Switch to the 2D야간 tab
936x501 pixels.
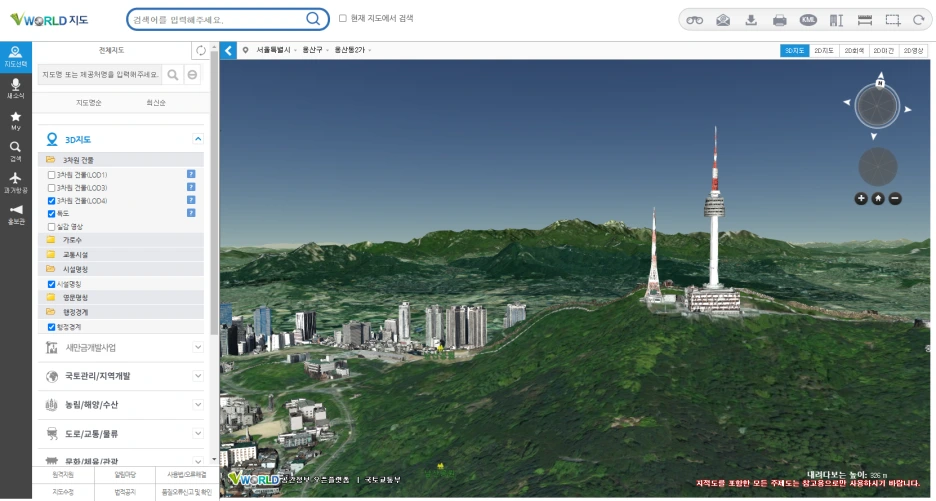(883, 51)
